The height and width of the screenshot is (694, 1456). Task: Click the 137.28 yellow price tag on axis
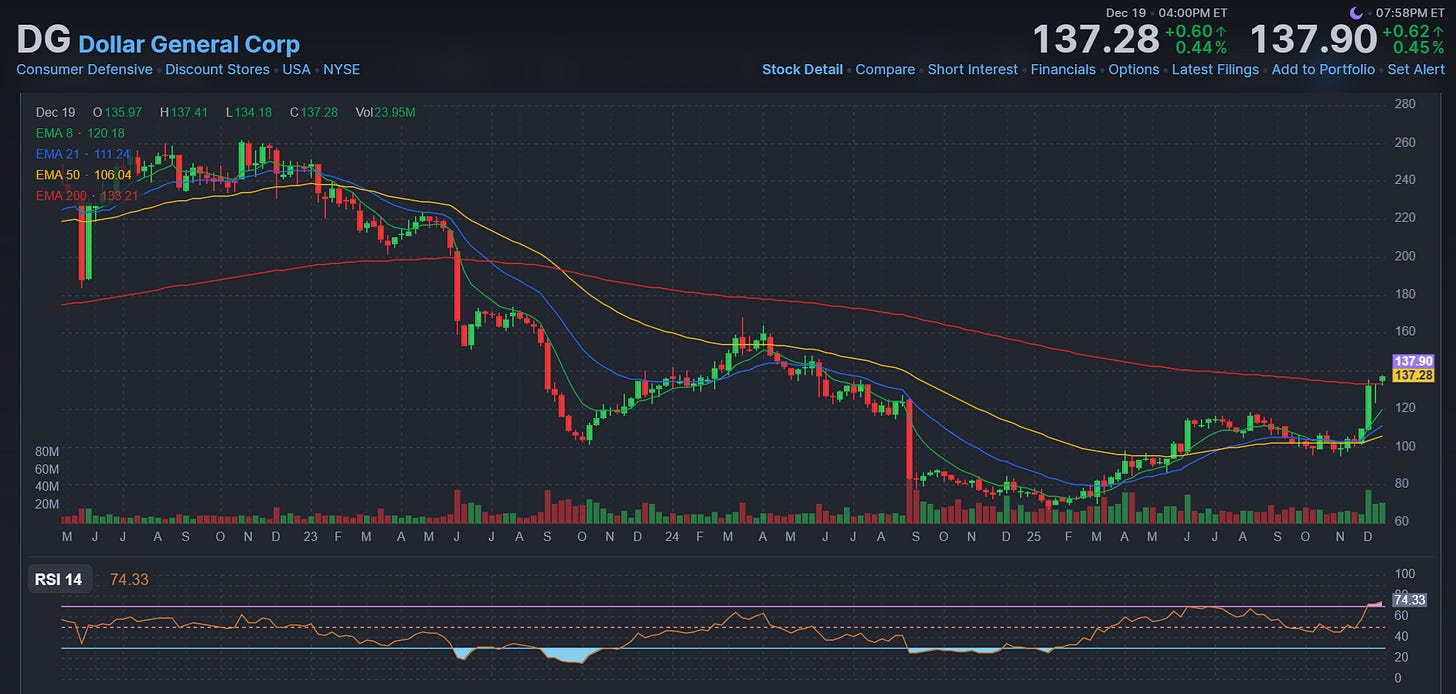1413,375
